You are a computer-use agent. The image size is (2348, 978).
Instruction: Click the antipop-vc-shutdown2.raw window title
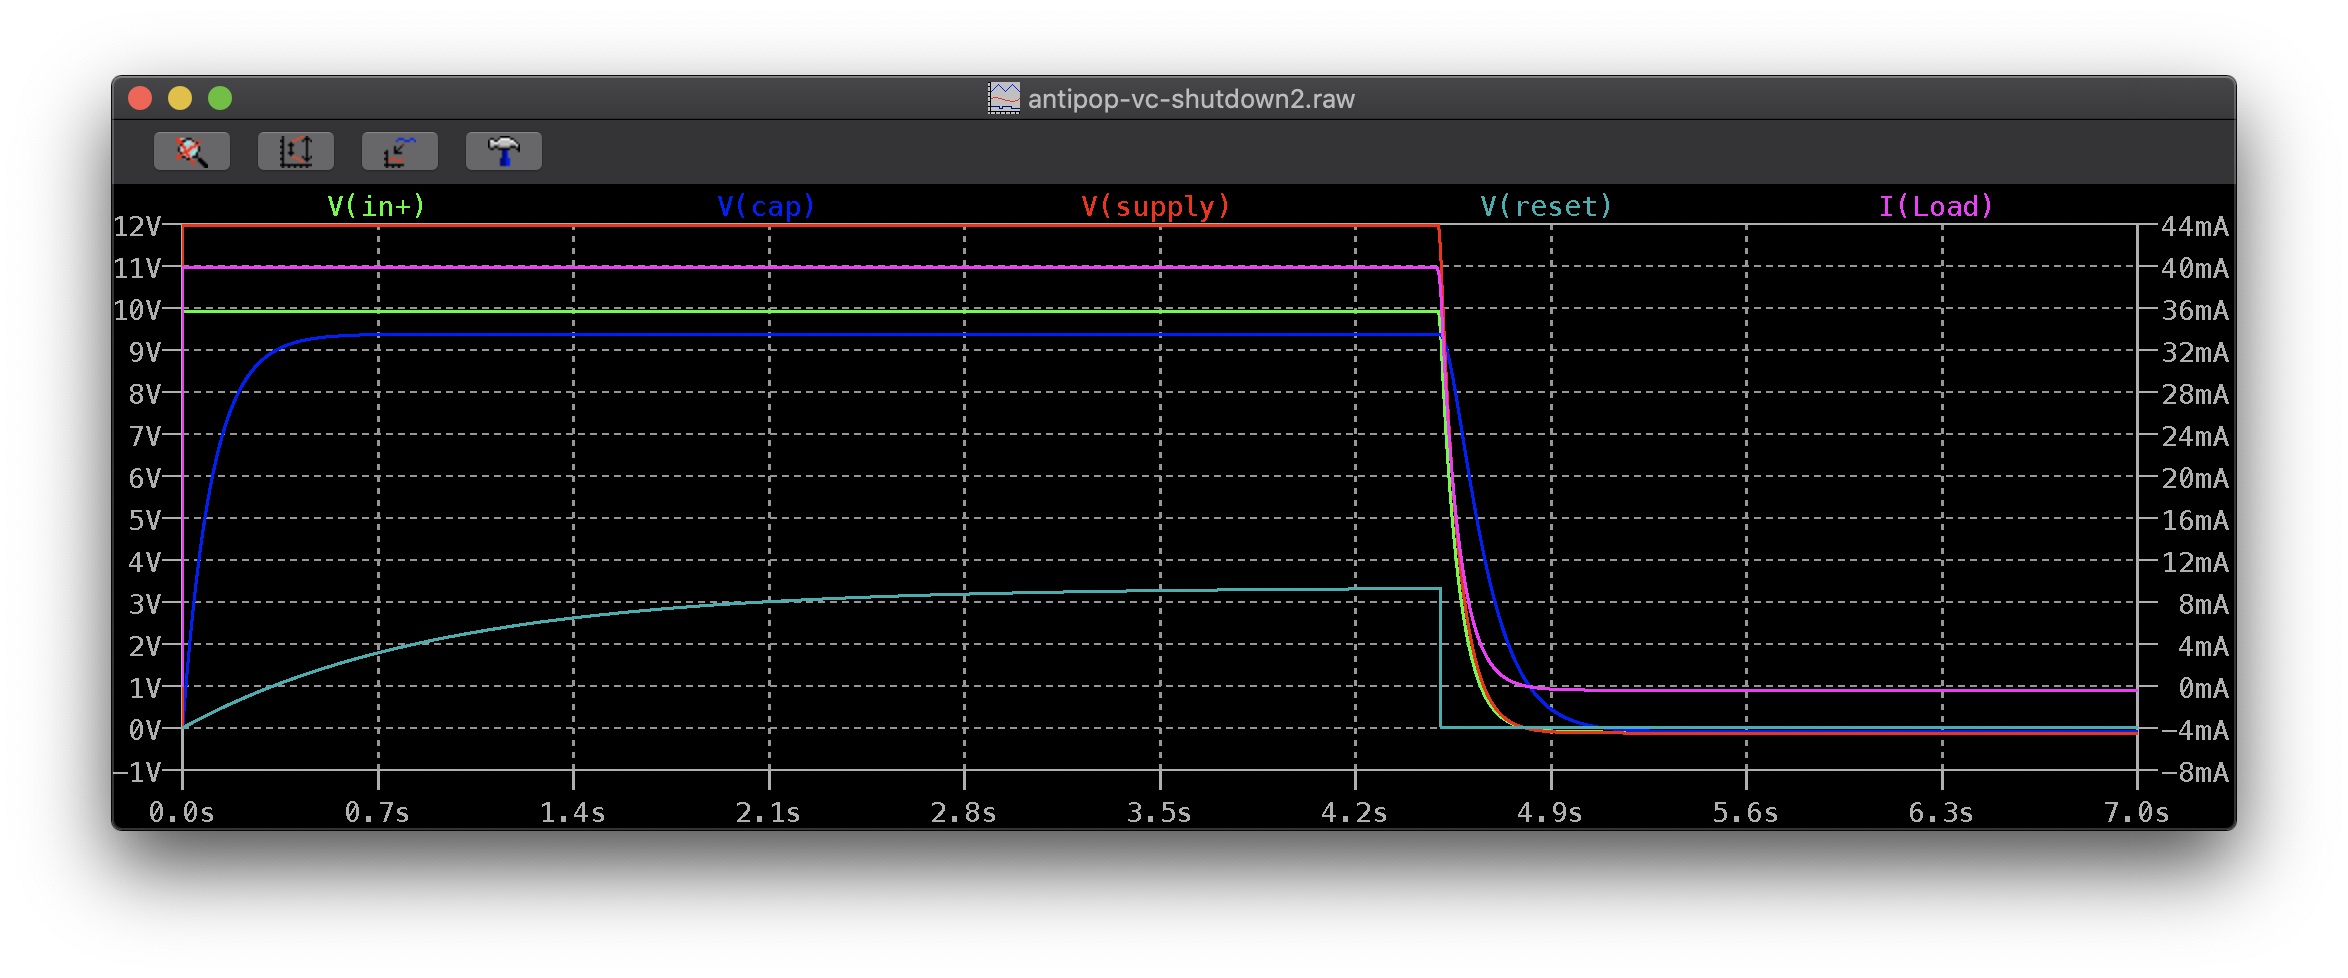(x=1191, y=99)
